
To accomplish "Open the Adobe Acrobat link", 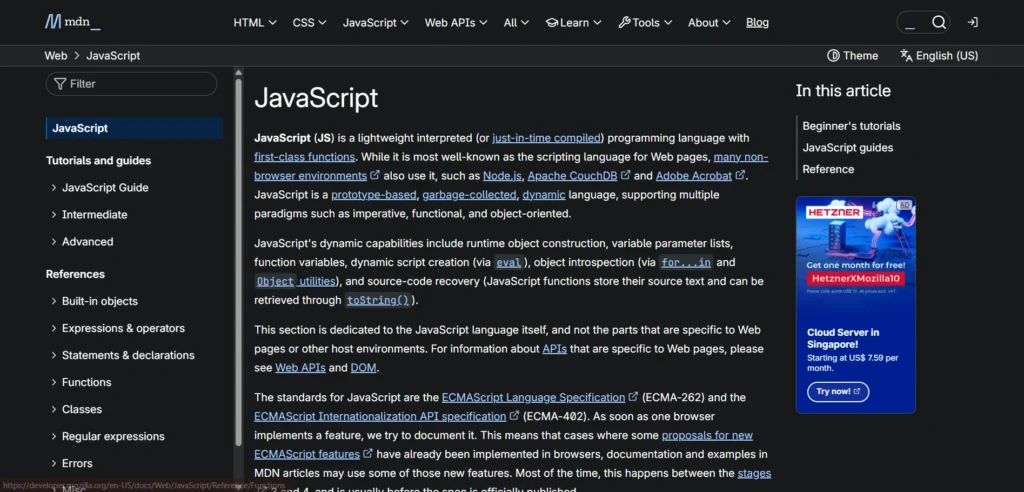I will (700, 176).
